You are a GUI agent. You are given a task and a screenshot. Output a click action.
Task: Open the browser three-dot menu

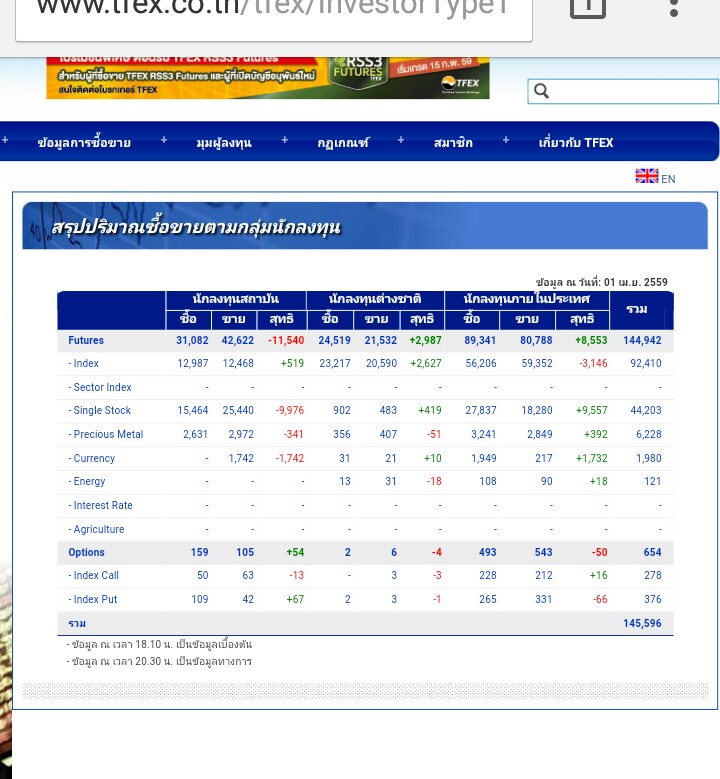[674, 8]
